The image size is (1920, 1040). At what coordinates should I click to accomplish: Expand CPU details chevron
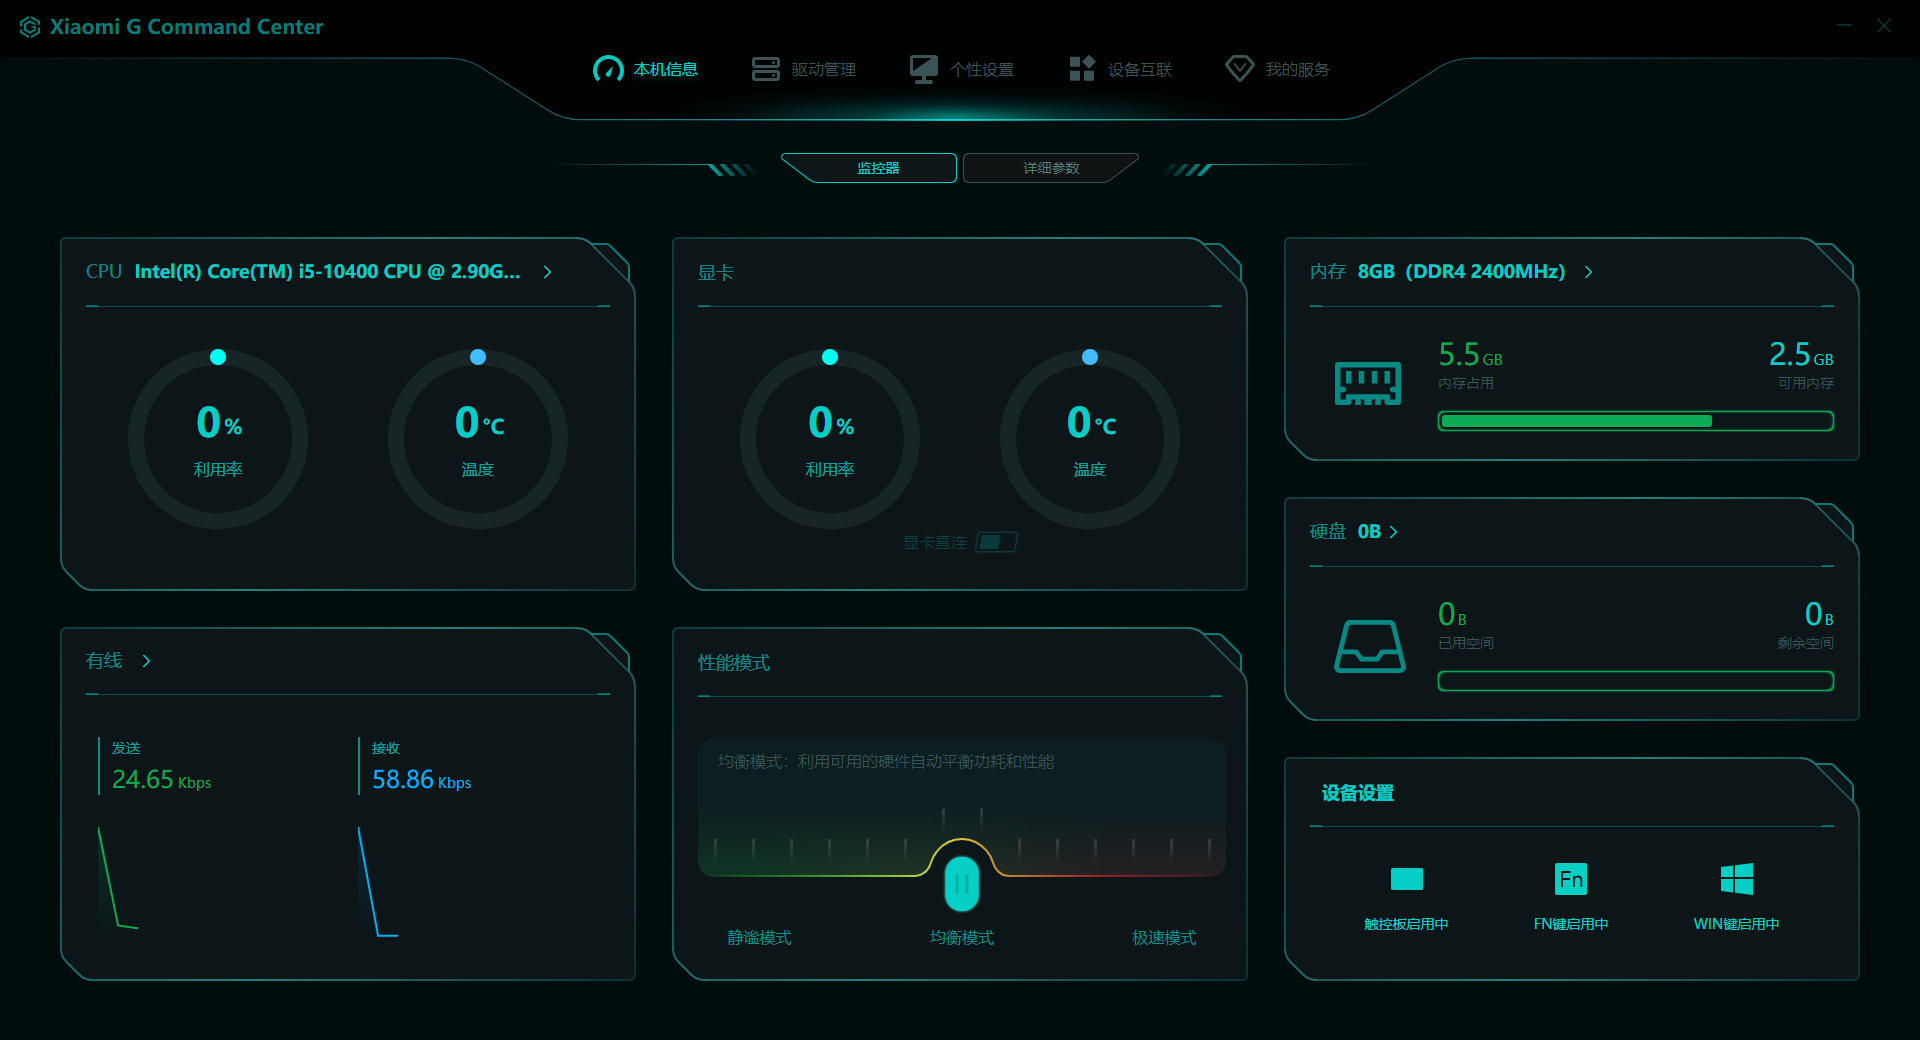click(547, 272)
